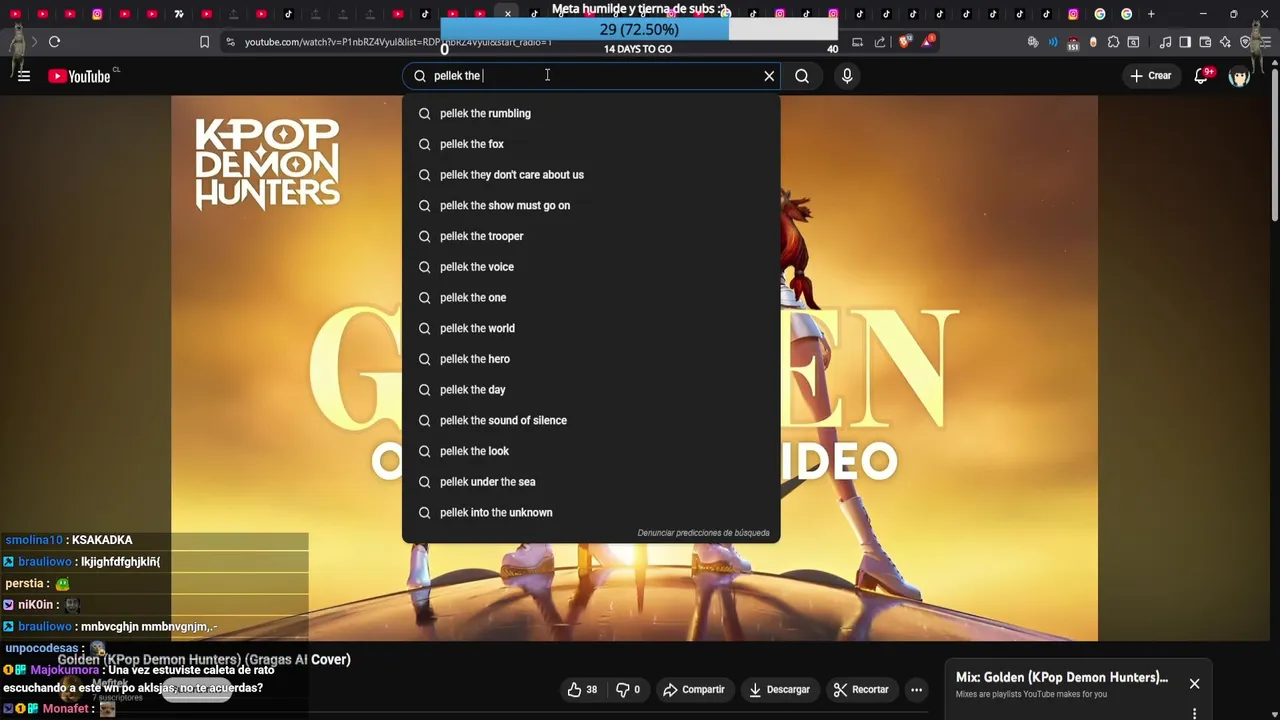The height and width of the screenshot is (720, 1280).
Task: Choose suggestion "pellek the rumbling"
Action: tap(591, 113)
